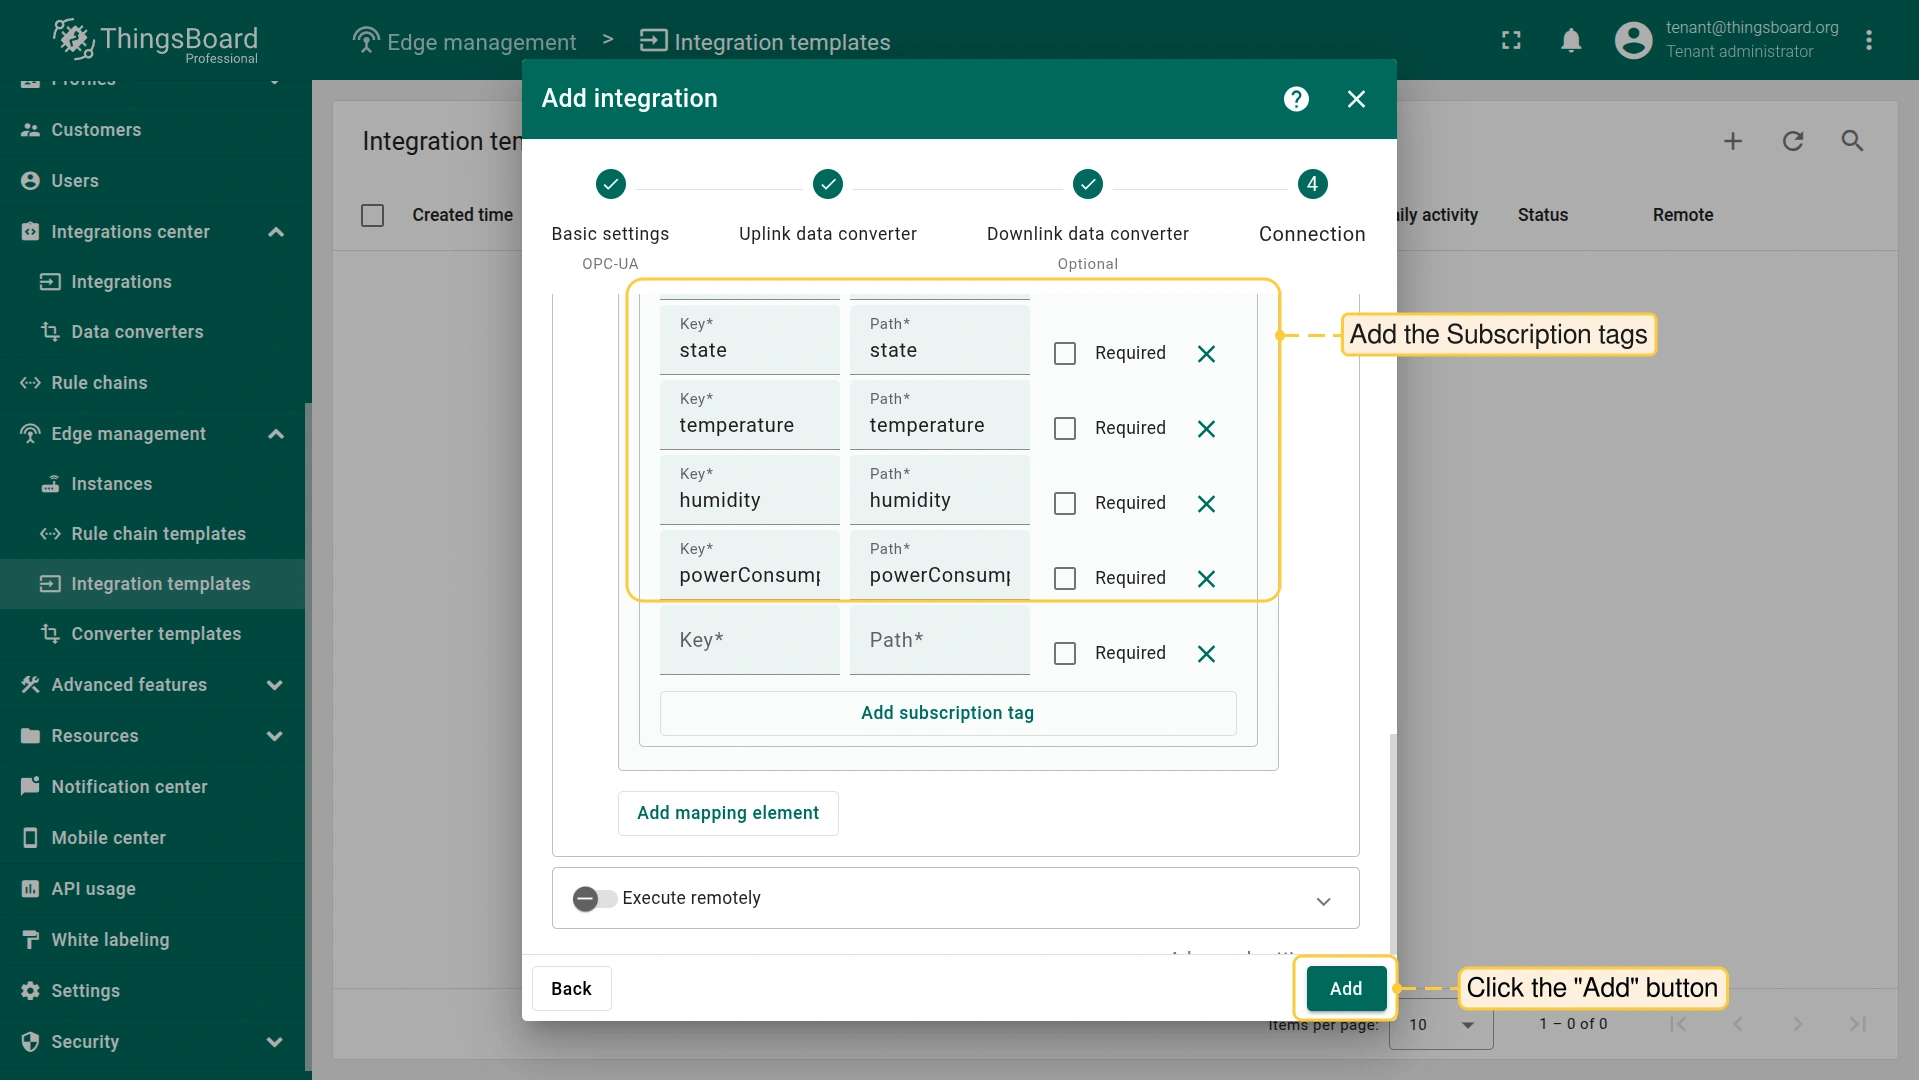1919x1080 pixels.
Task: Check Required for the state tag
Action: coord(1065,354)
